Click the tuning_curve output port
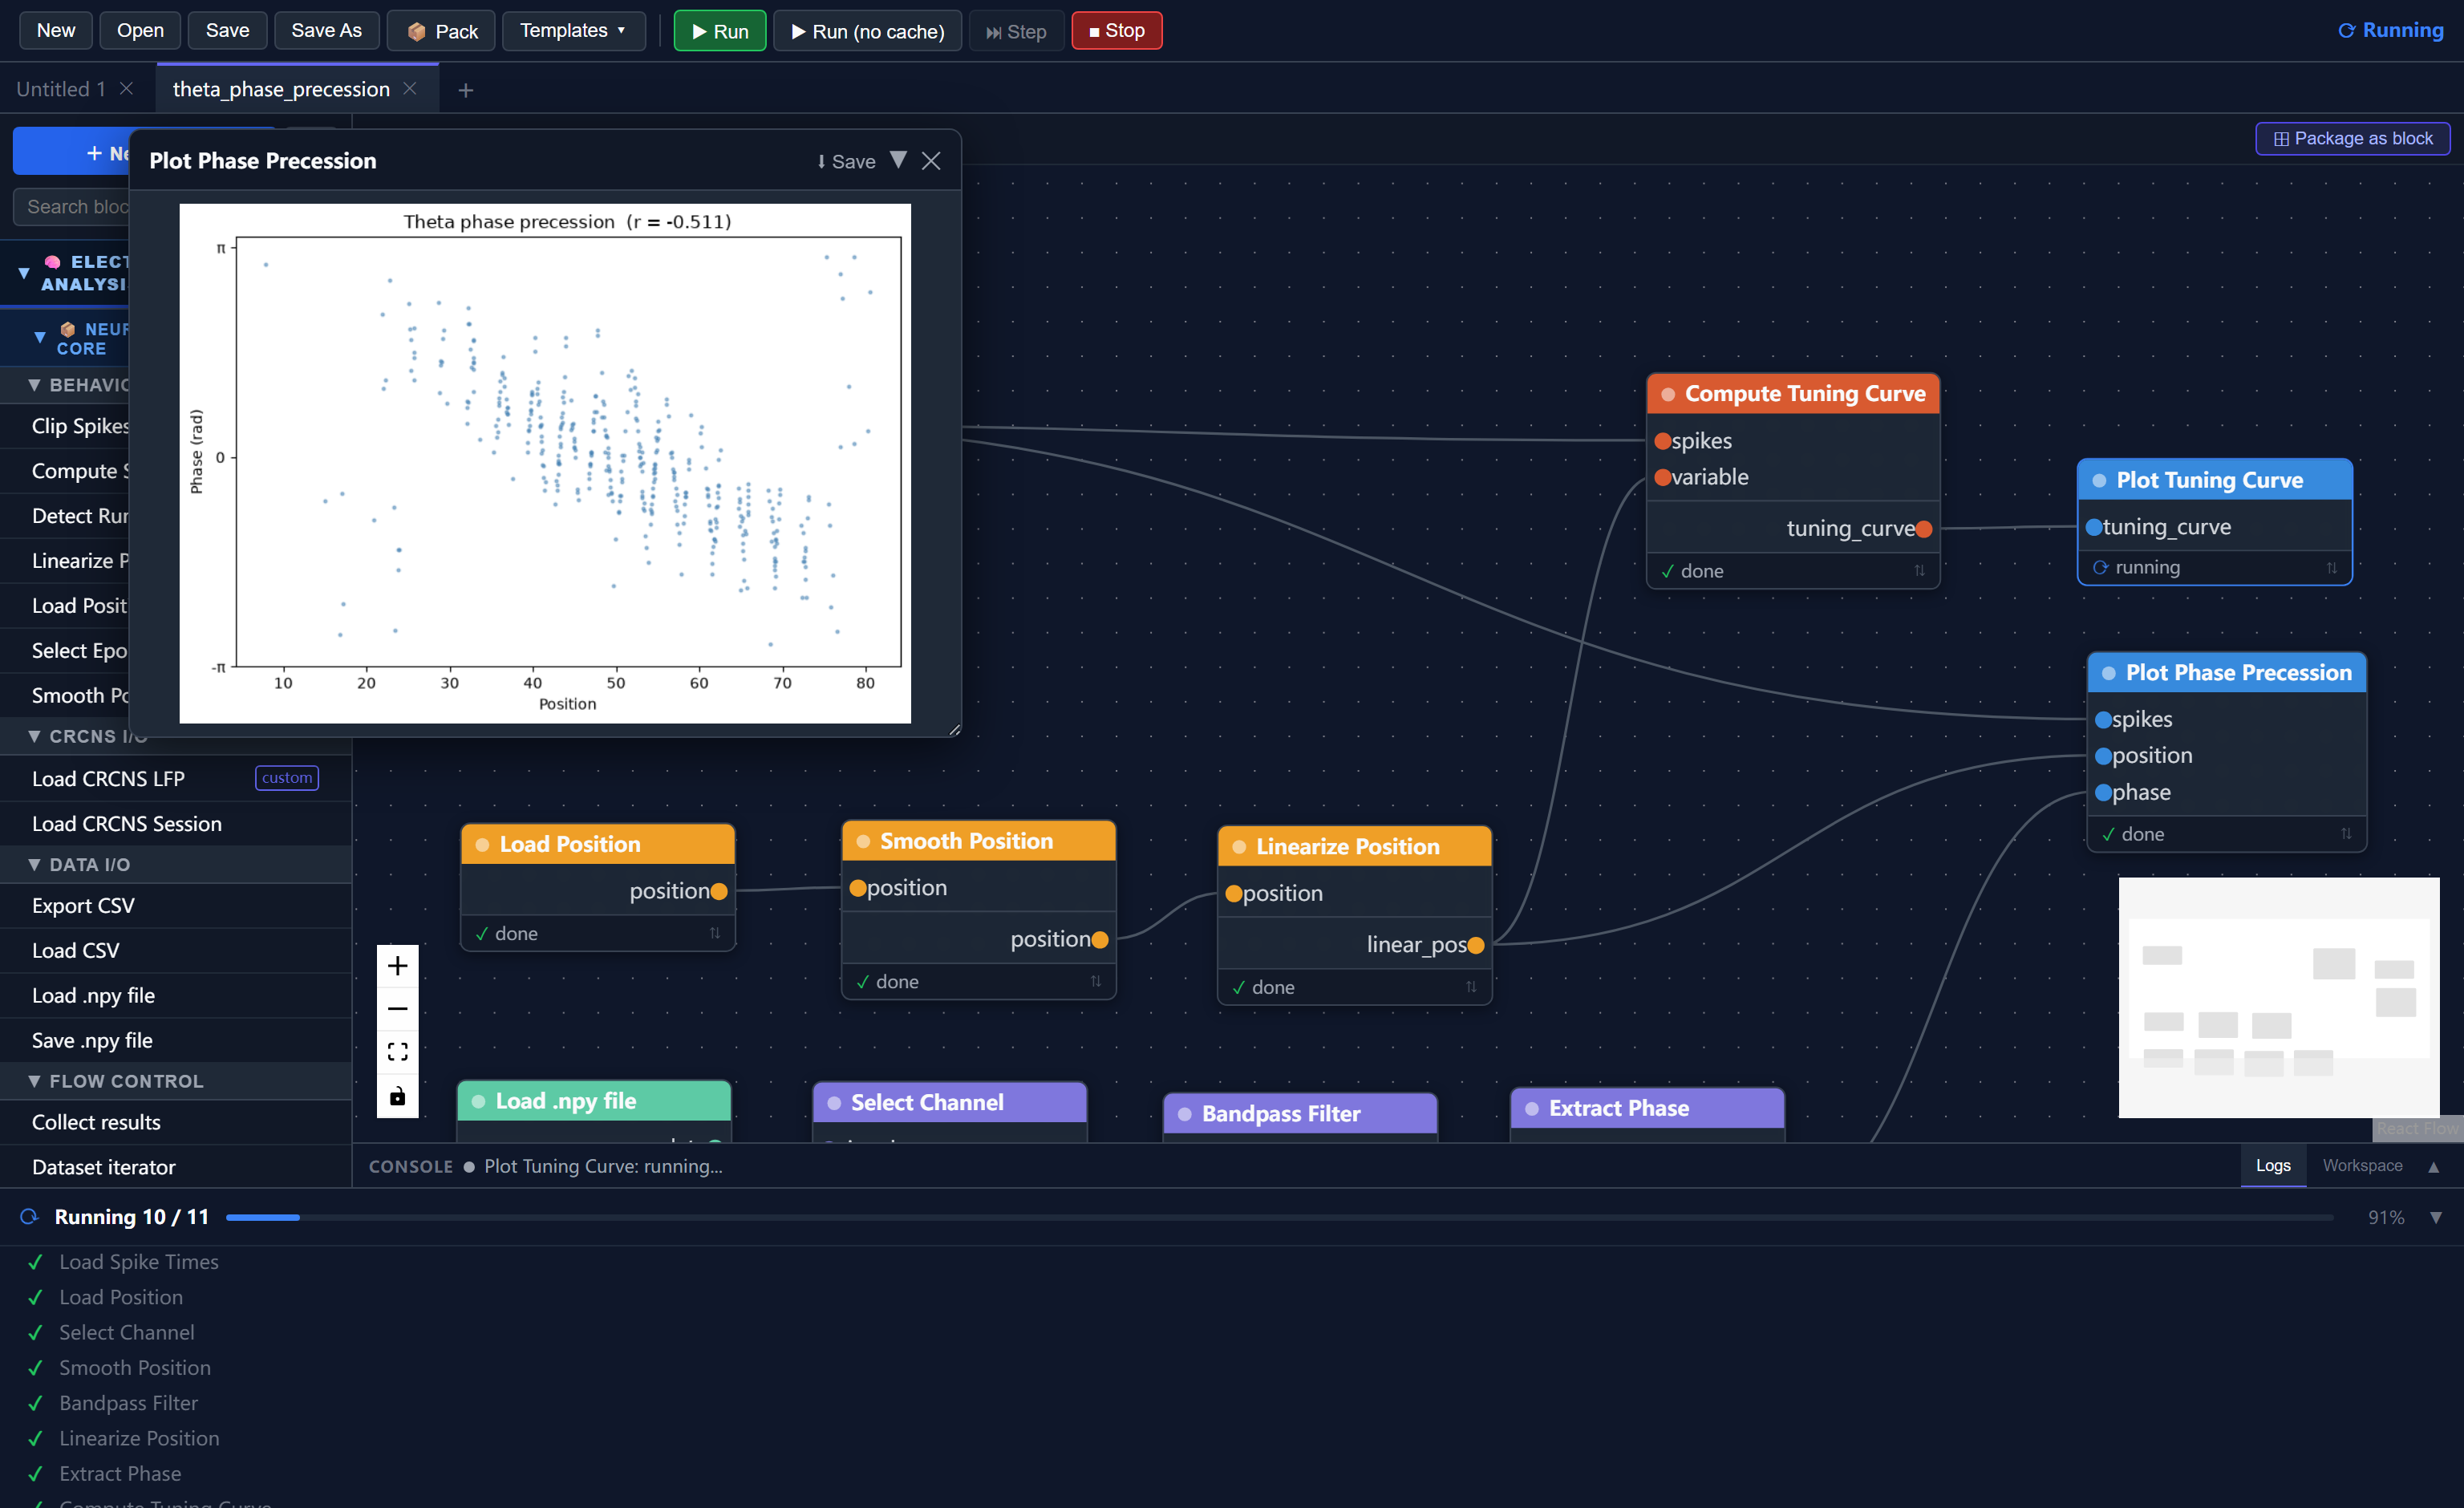Image resolution: width=2464 pixels, height=1508 pixels. click(1924, 528)
